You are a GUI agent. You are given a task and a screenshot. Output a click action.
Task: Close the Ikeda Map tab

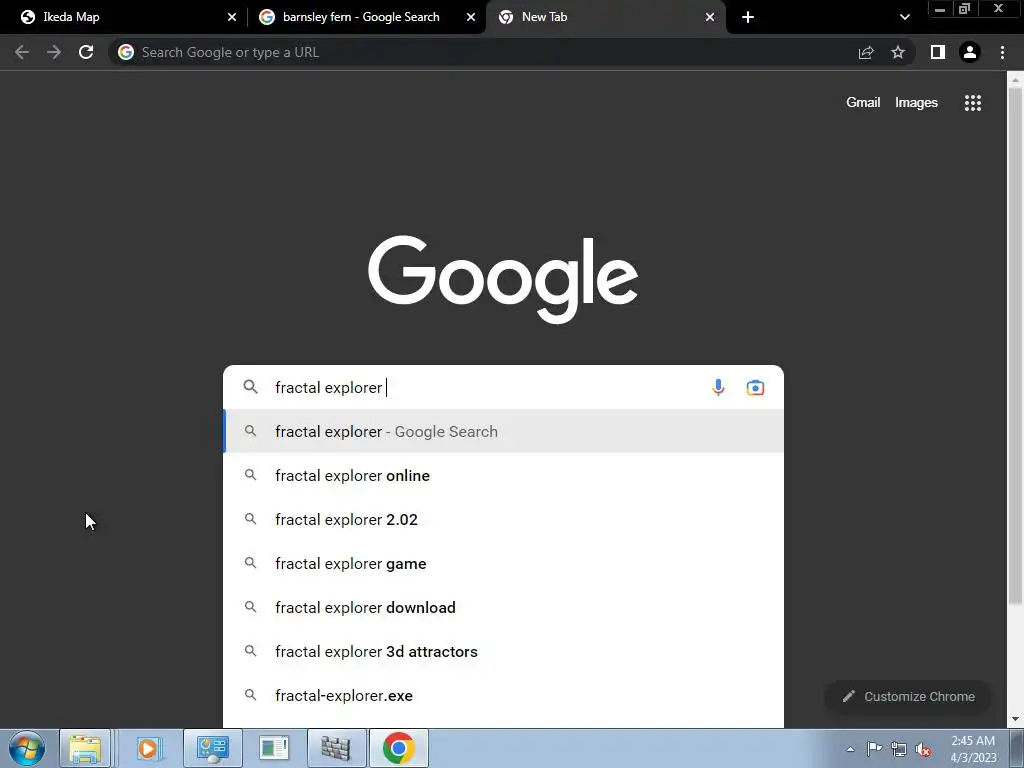click(x=232, y=17)
